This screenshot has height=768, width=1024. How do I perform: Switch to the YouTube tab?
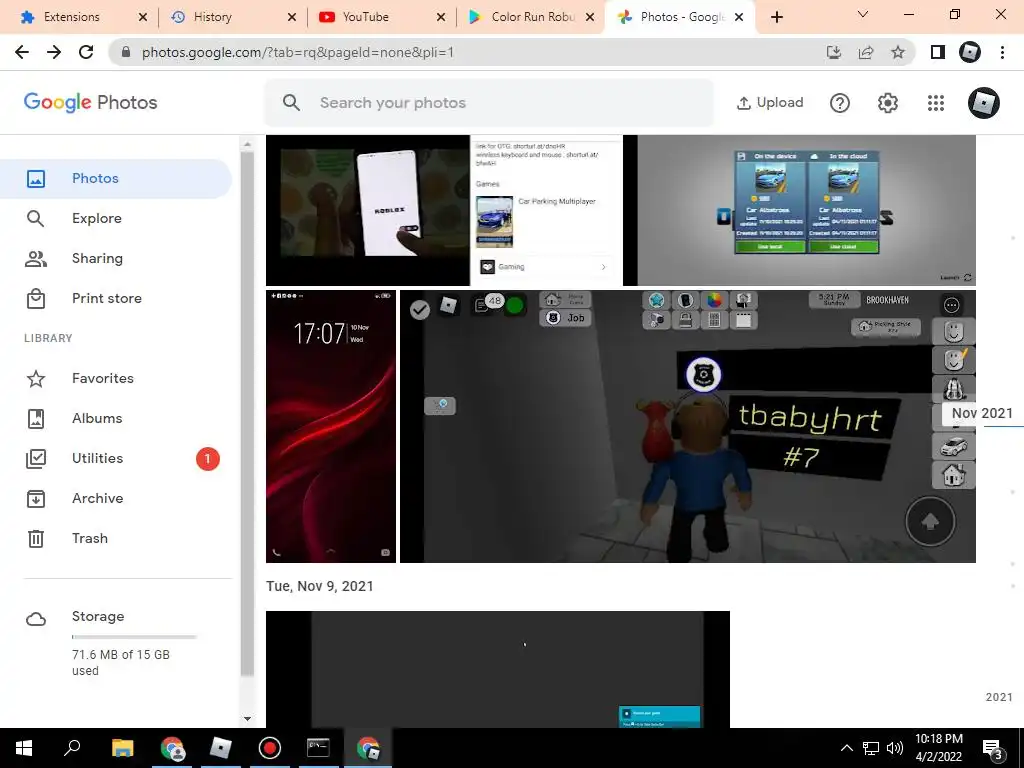(x=382, y=17)
